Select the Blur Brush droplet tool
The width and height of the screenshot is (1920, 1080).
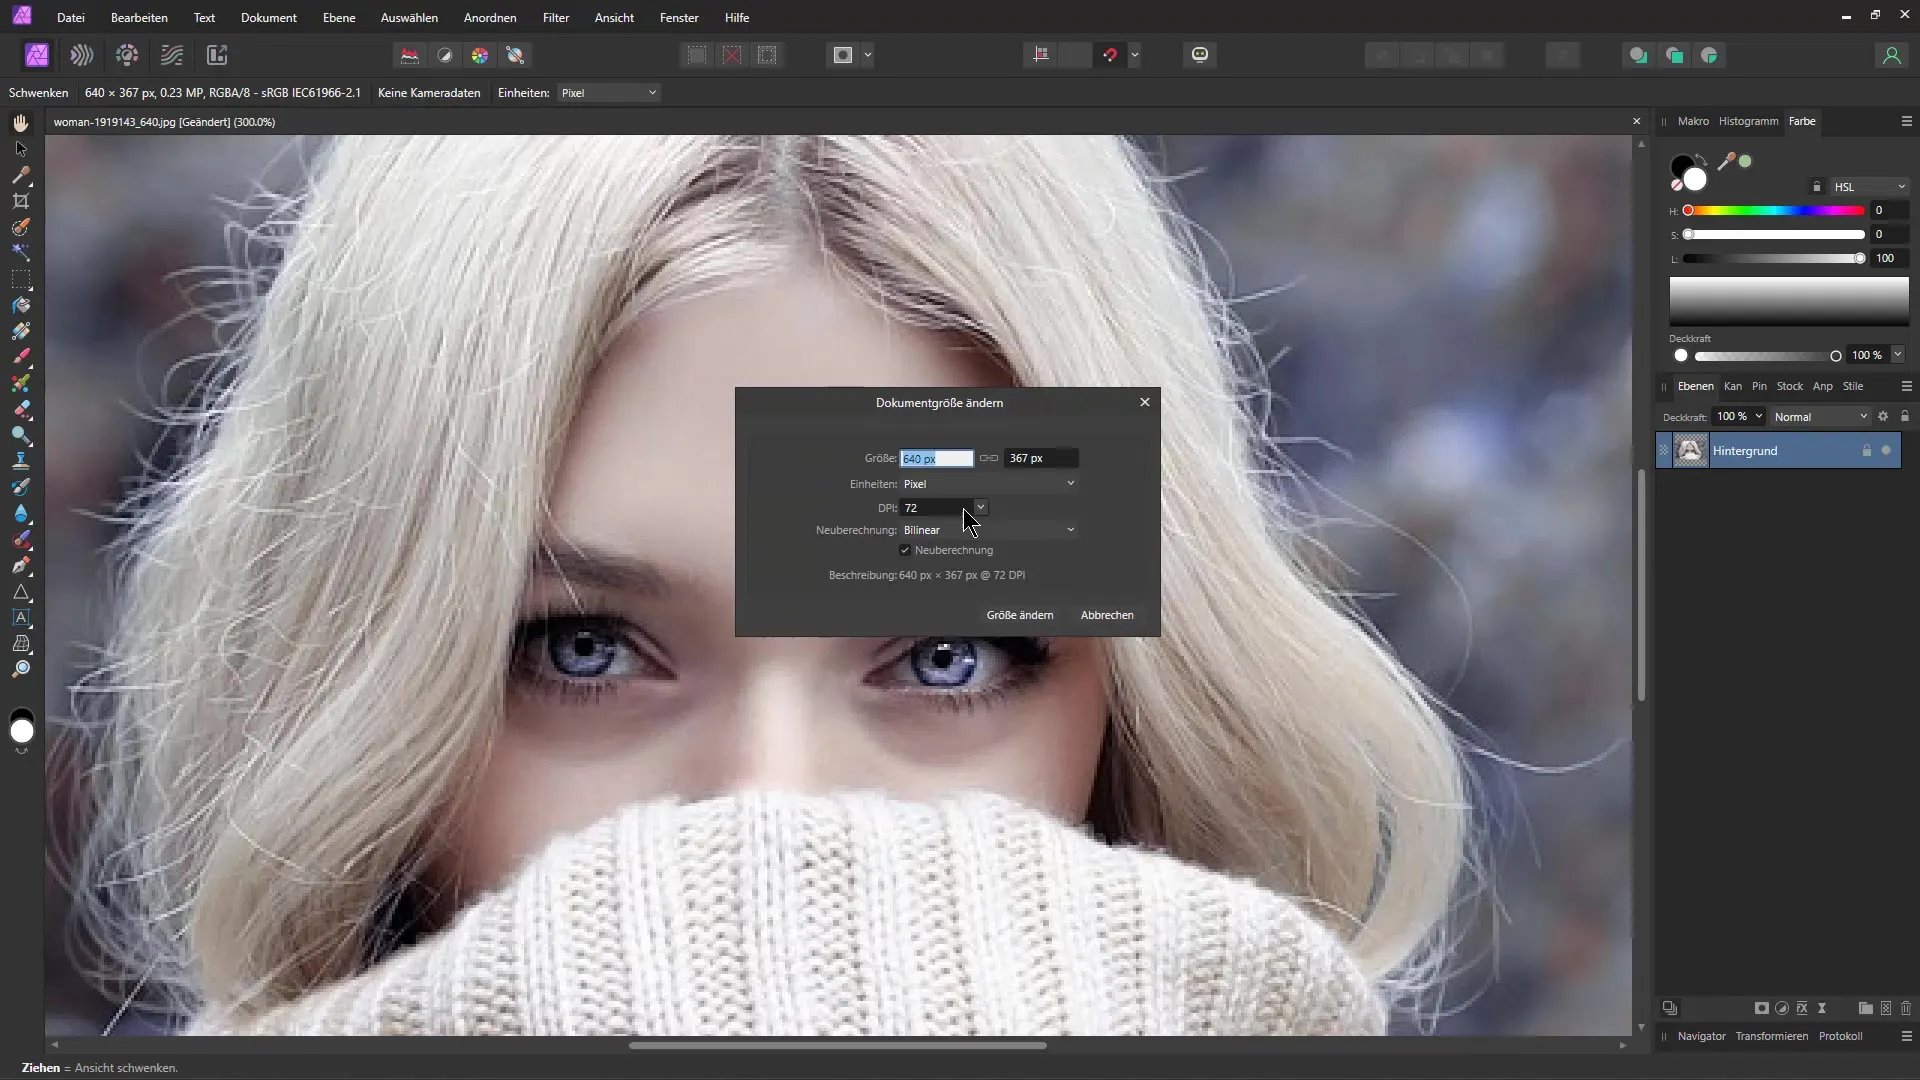point(21,513)
